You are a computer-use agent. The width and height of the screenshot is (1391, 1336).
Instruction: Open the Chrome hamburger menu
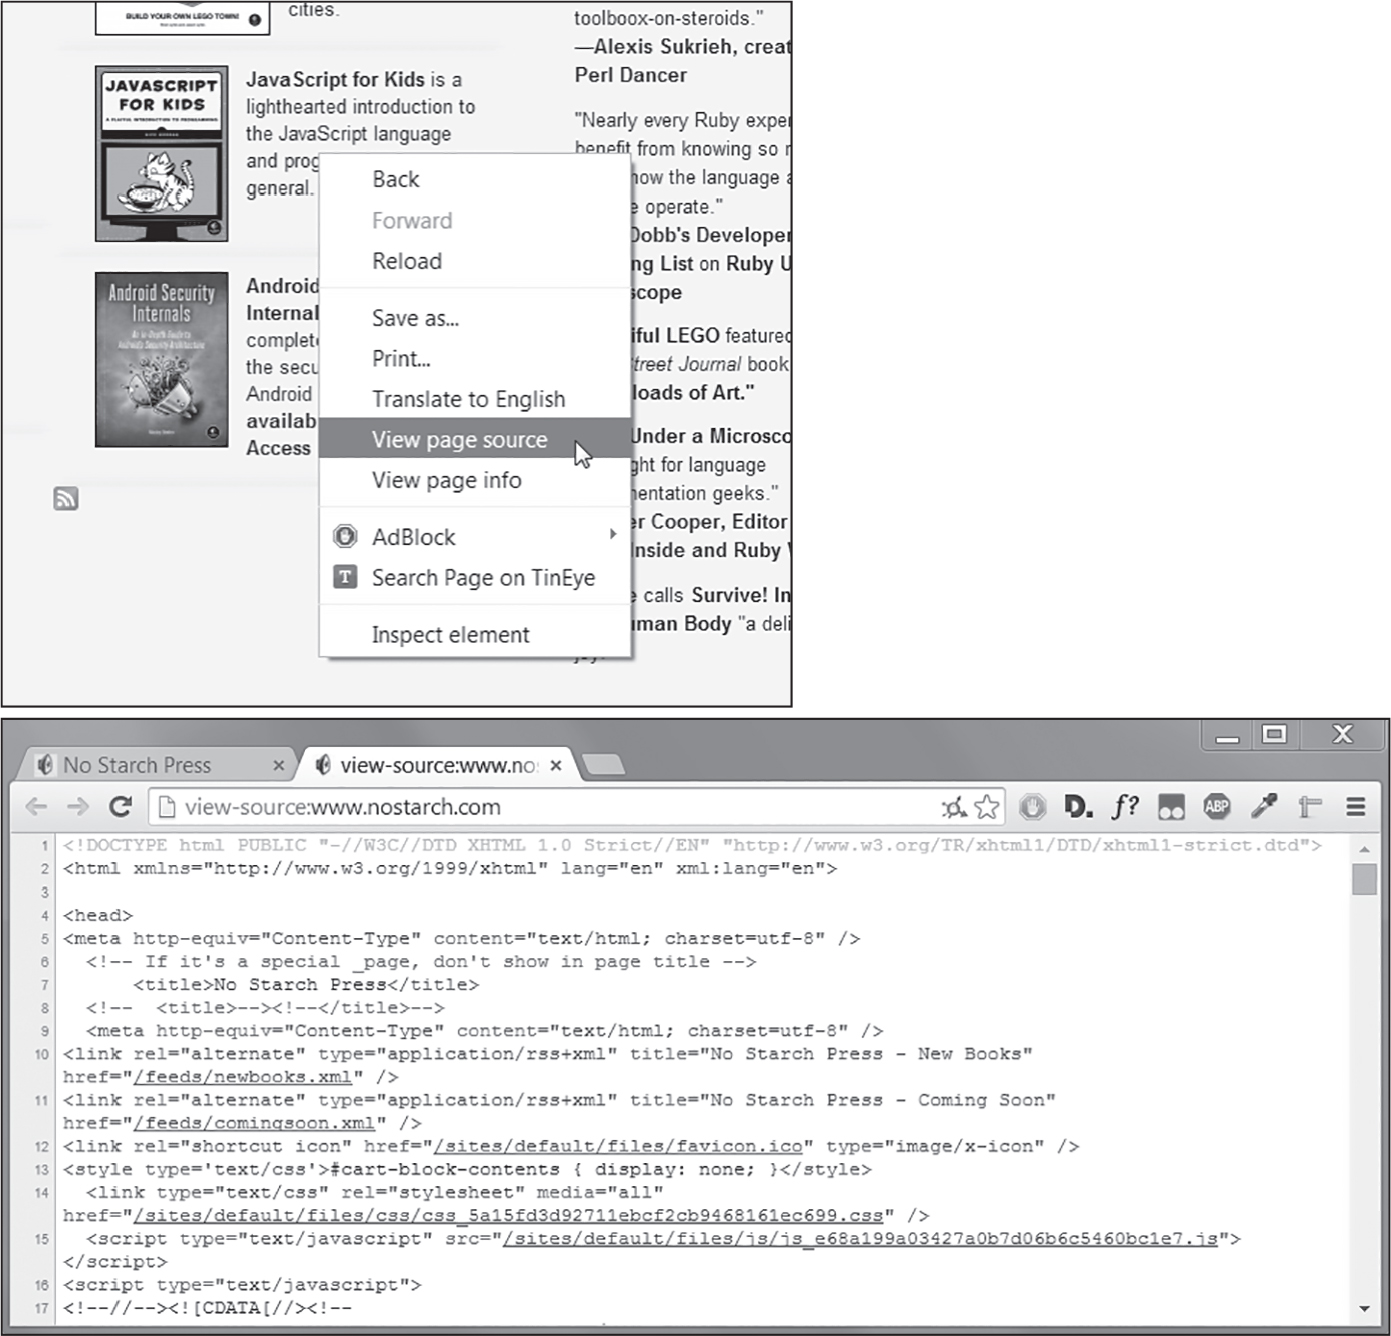1355,807
